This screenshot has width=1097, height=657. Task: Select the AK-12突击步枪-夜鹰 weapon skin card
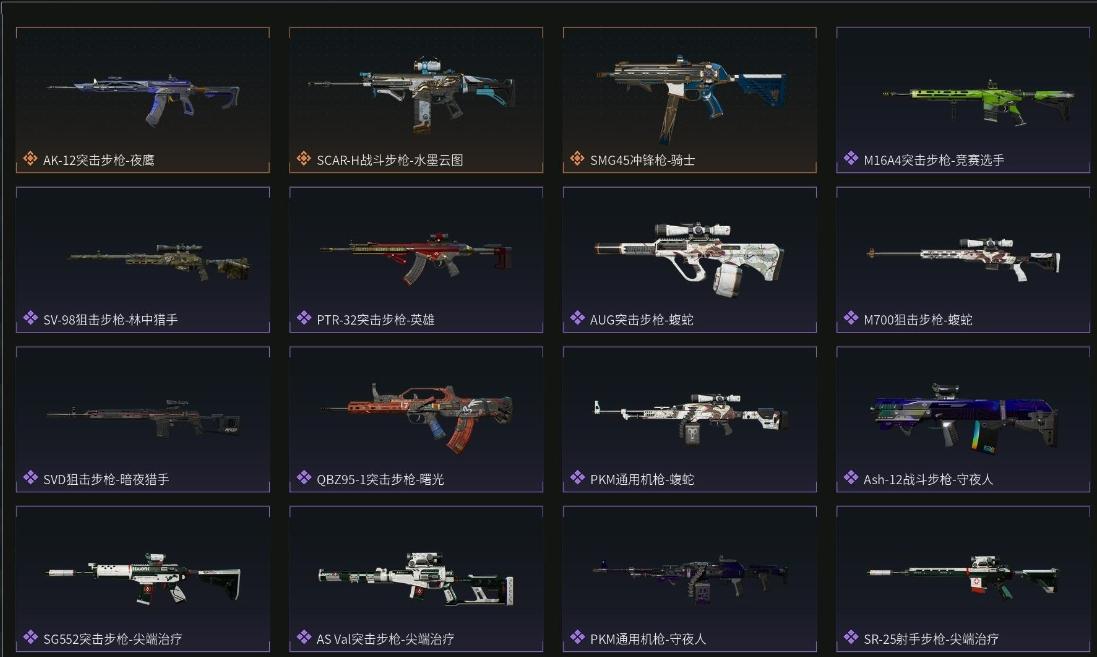point(143,99)
